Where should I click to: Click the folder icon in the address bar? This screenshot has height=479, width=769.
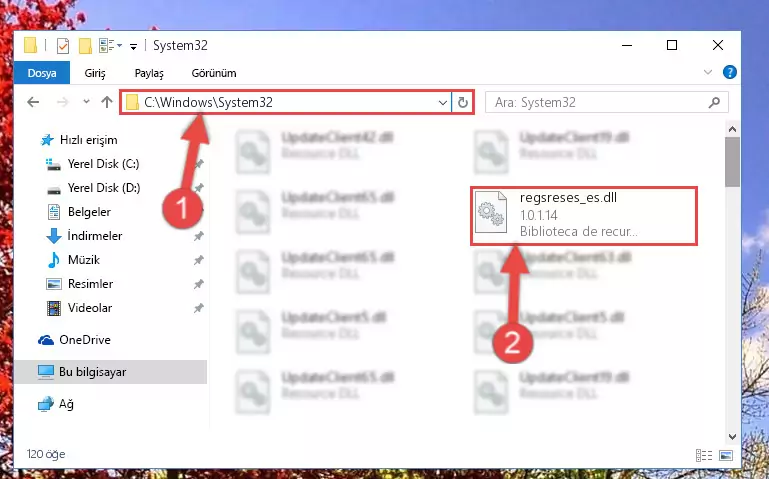click(x=132, y=102)
